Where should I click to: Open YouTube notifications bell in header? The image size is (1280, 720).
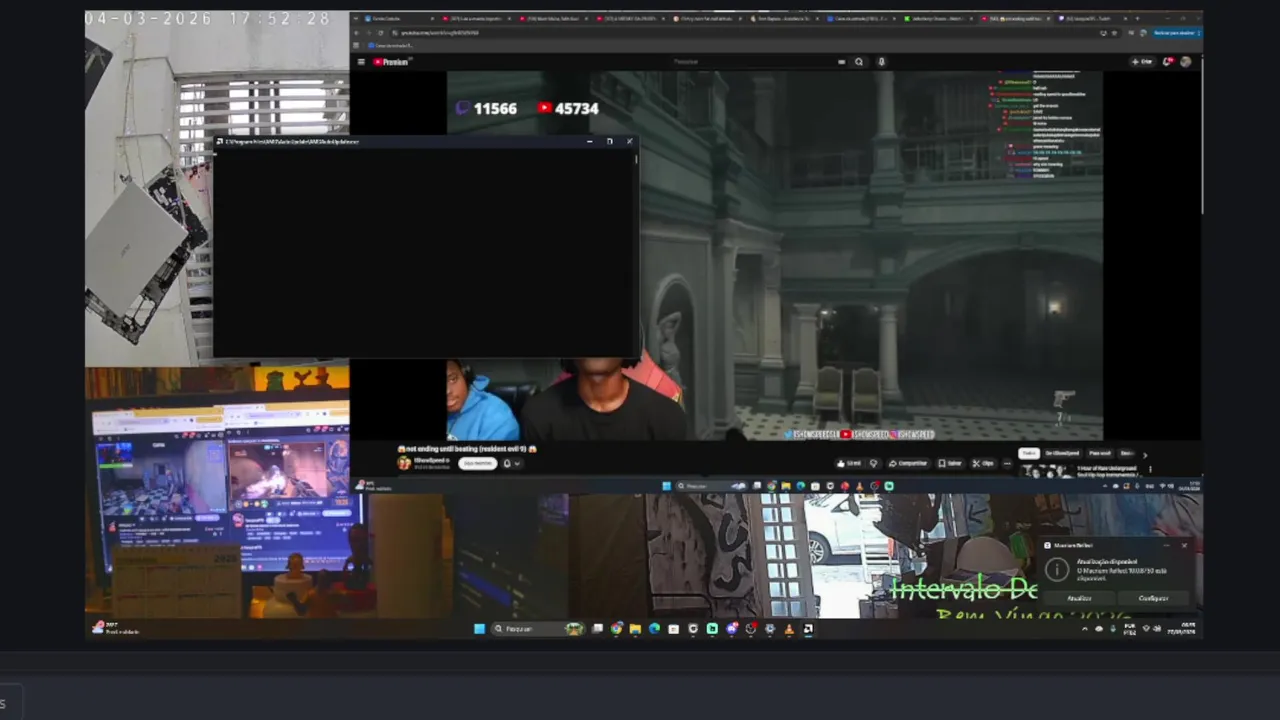click(x=1167, y=62)
